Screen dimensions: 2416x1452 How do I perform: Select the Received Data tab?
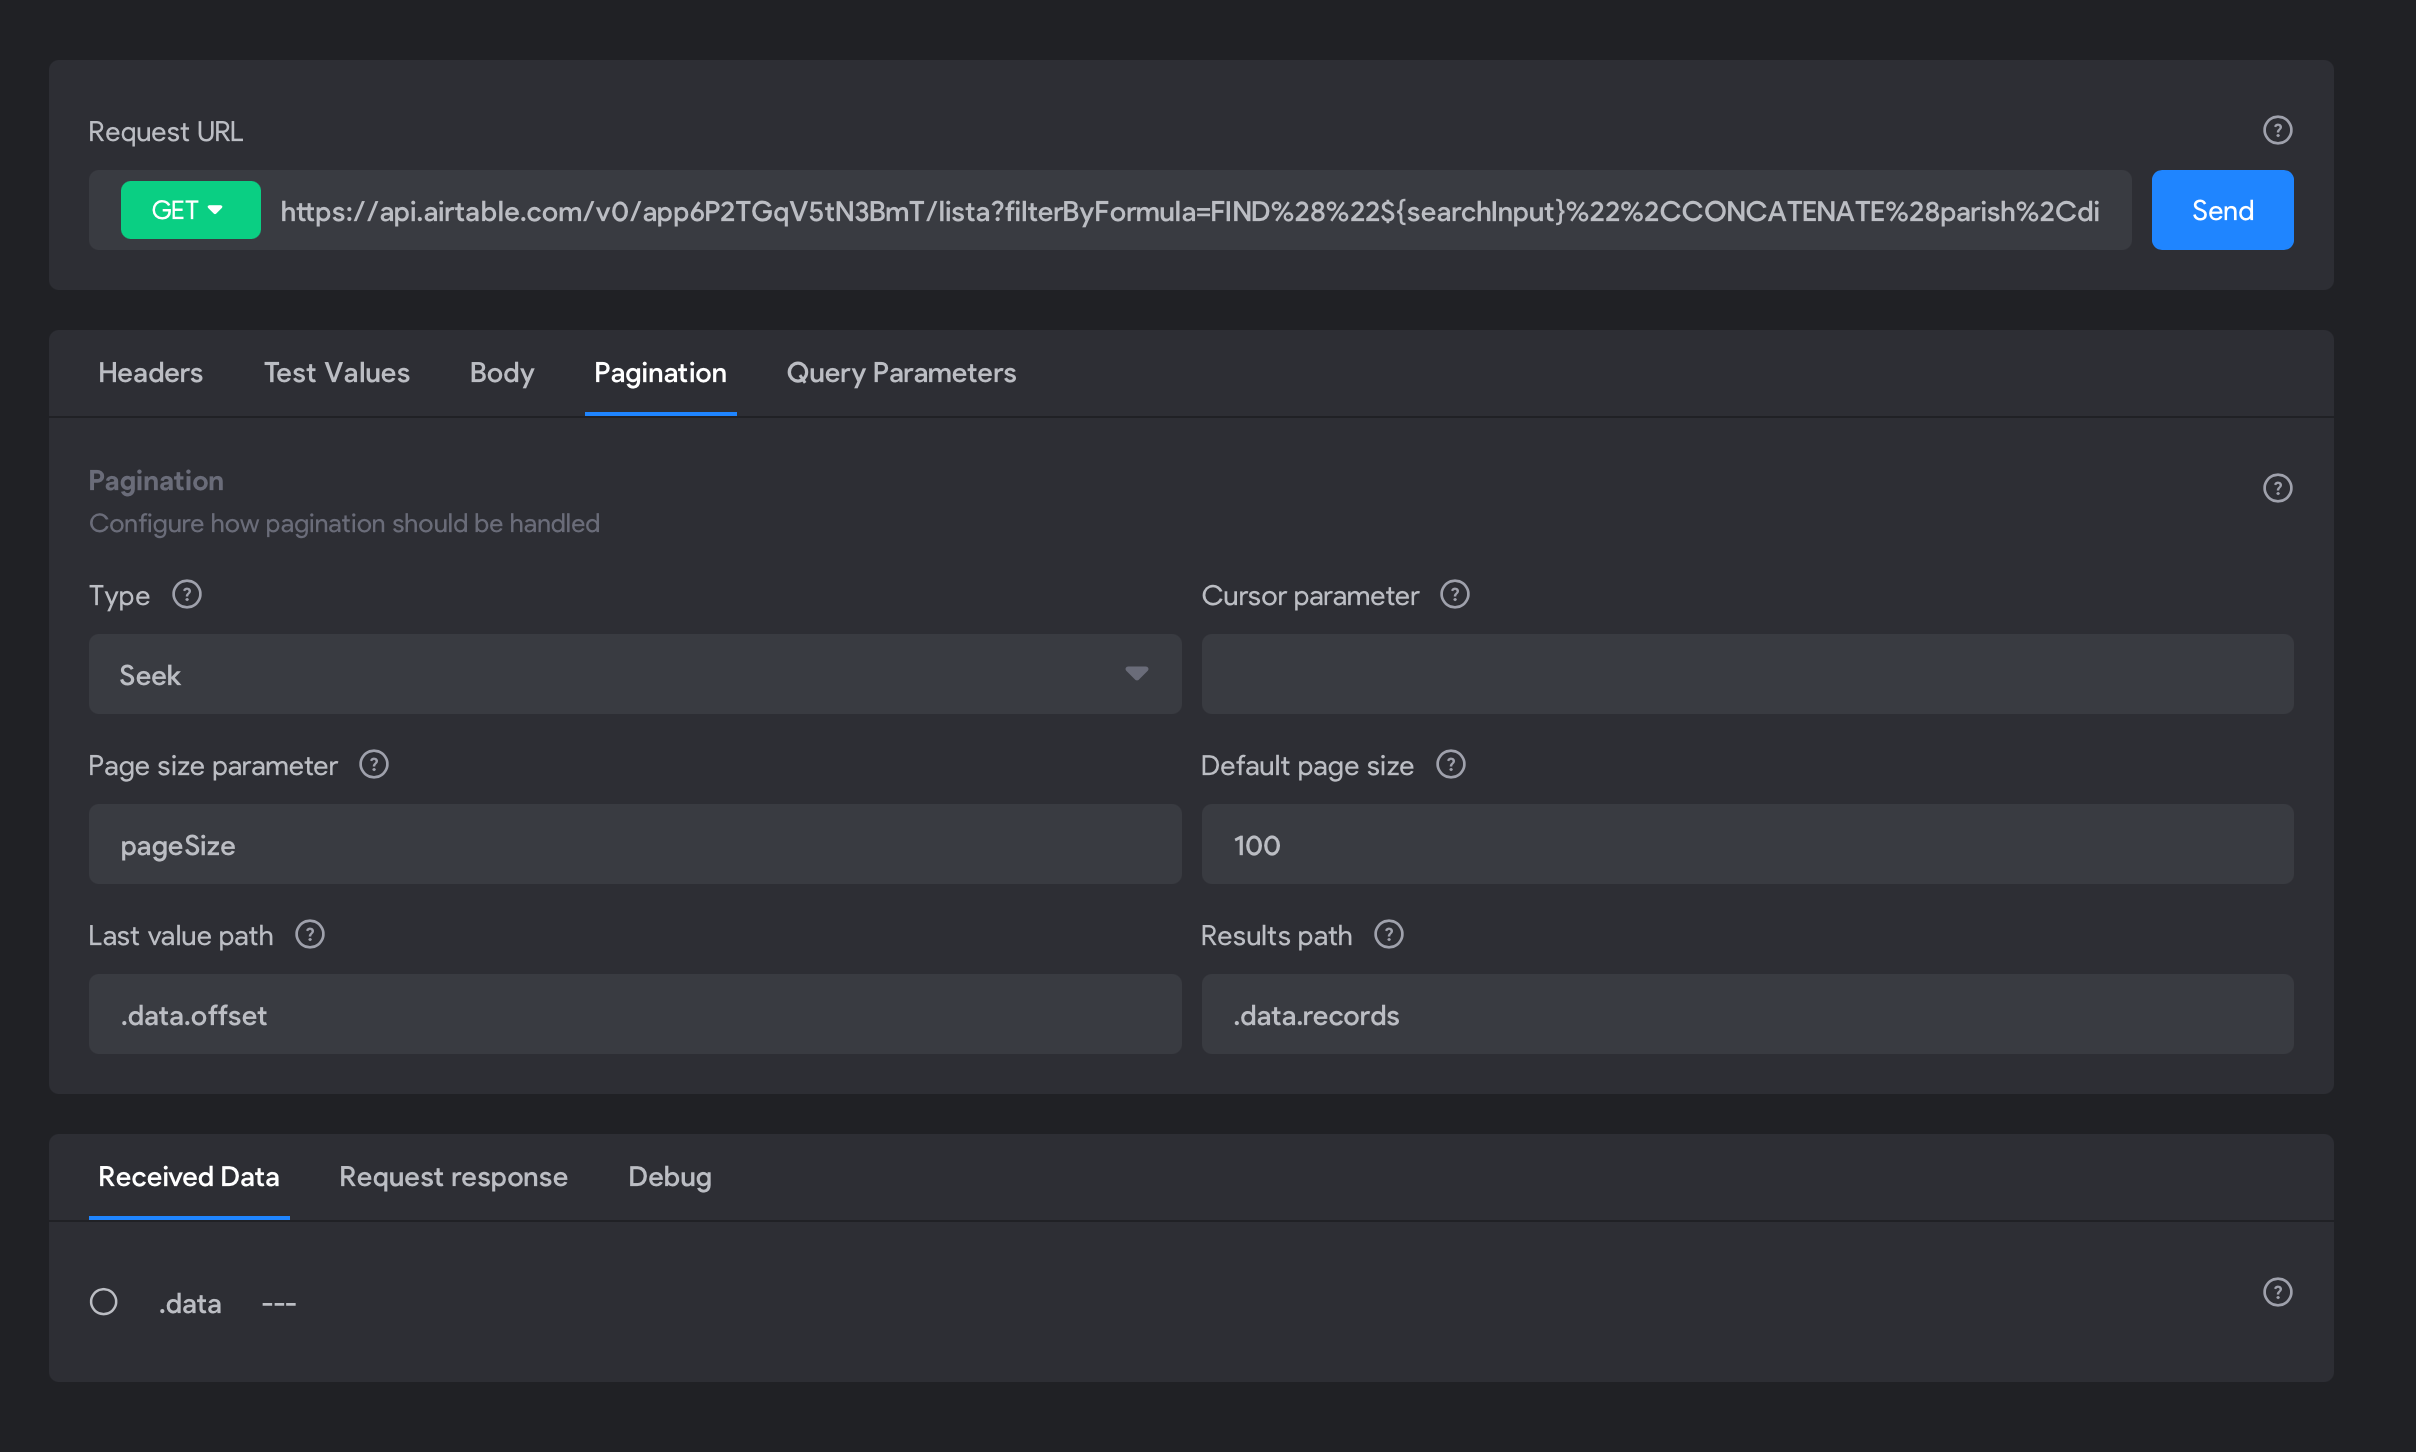click(189, 1177)
